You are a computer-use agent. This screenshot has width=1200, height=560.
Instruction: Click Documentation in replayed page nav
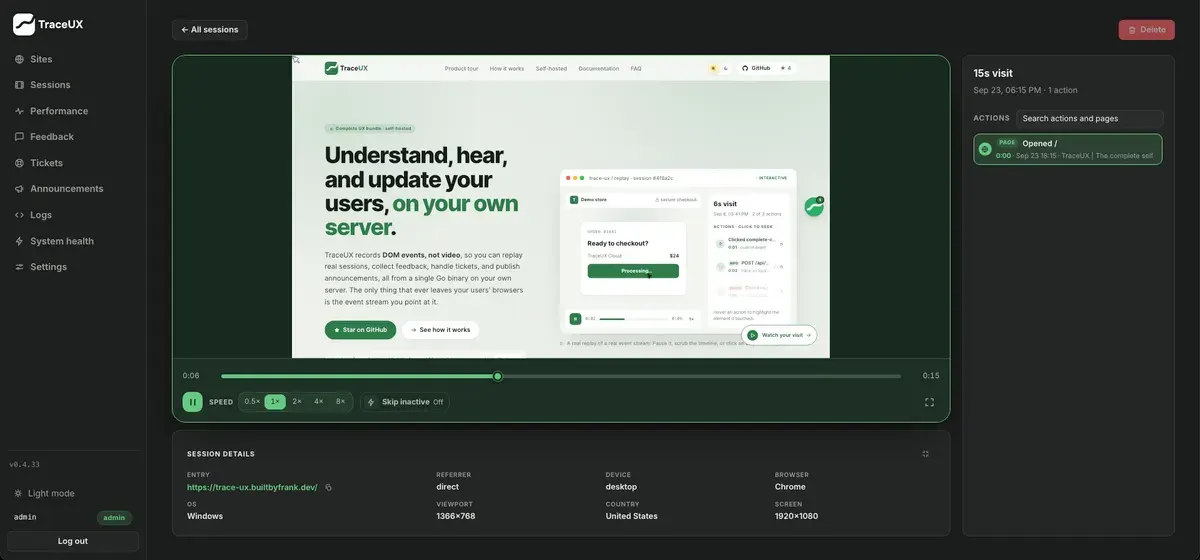(x=599, y=68)
